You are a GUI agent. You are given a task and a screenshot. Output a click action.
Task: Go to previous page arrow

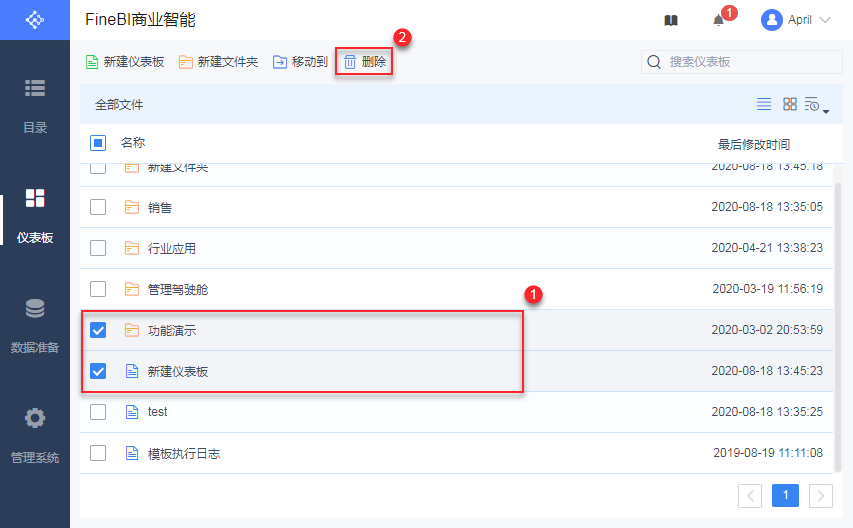(750, 495)
